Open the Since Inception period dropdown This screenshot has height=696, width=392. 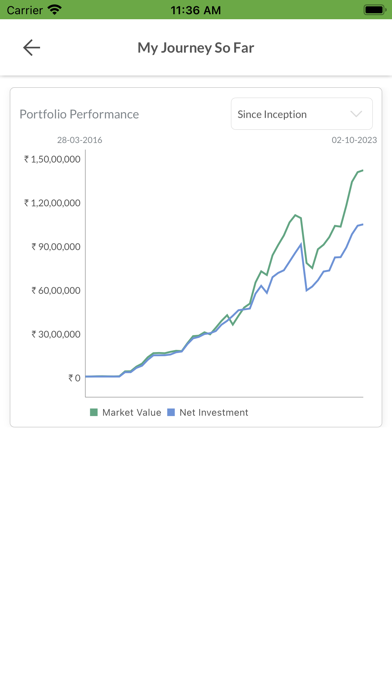pyautogui.click(x=302, y=114)
